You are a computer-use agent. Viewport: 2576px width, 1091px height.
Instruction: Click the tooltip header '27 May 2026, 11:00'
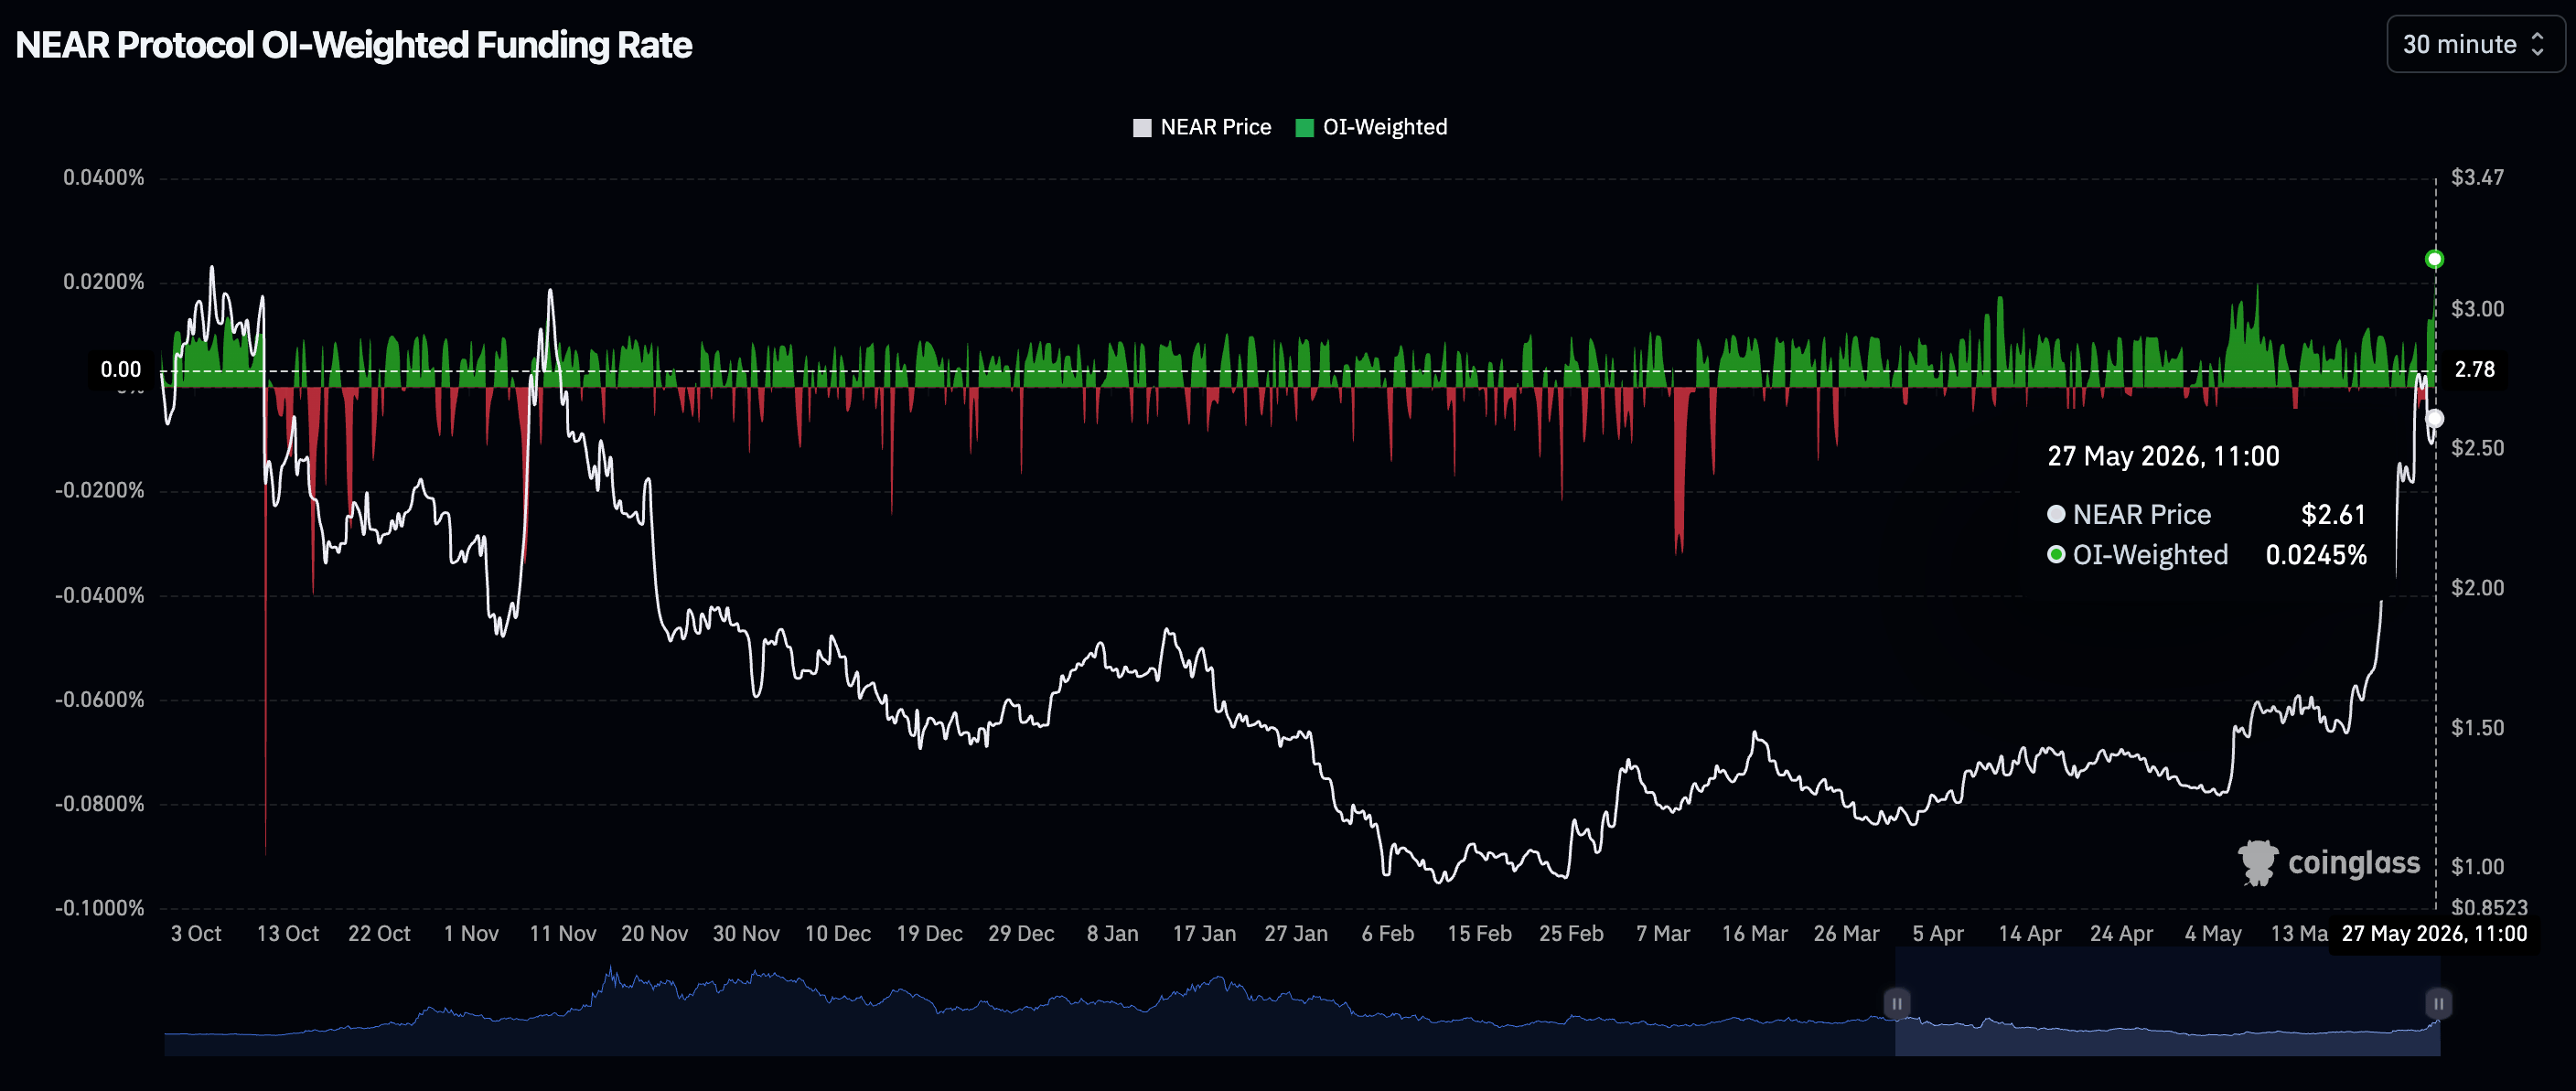pos(2163,456)
